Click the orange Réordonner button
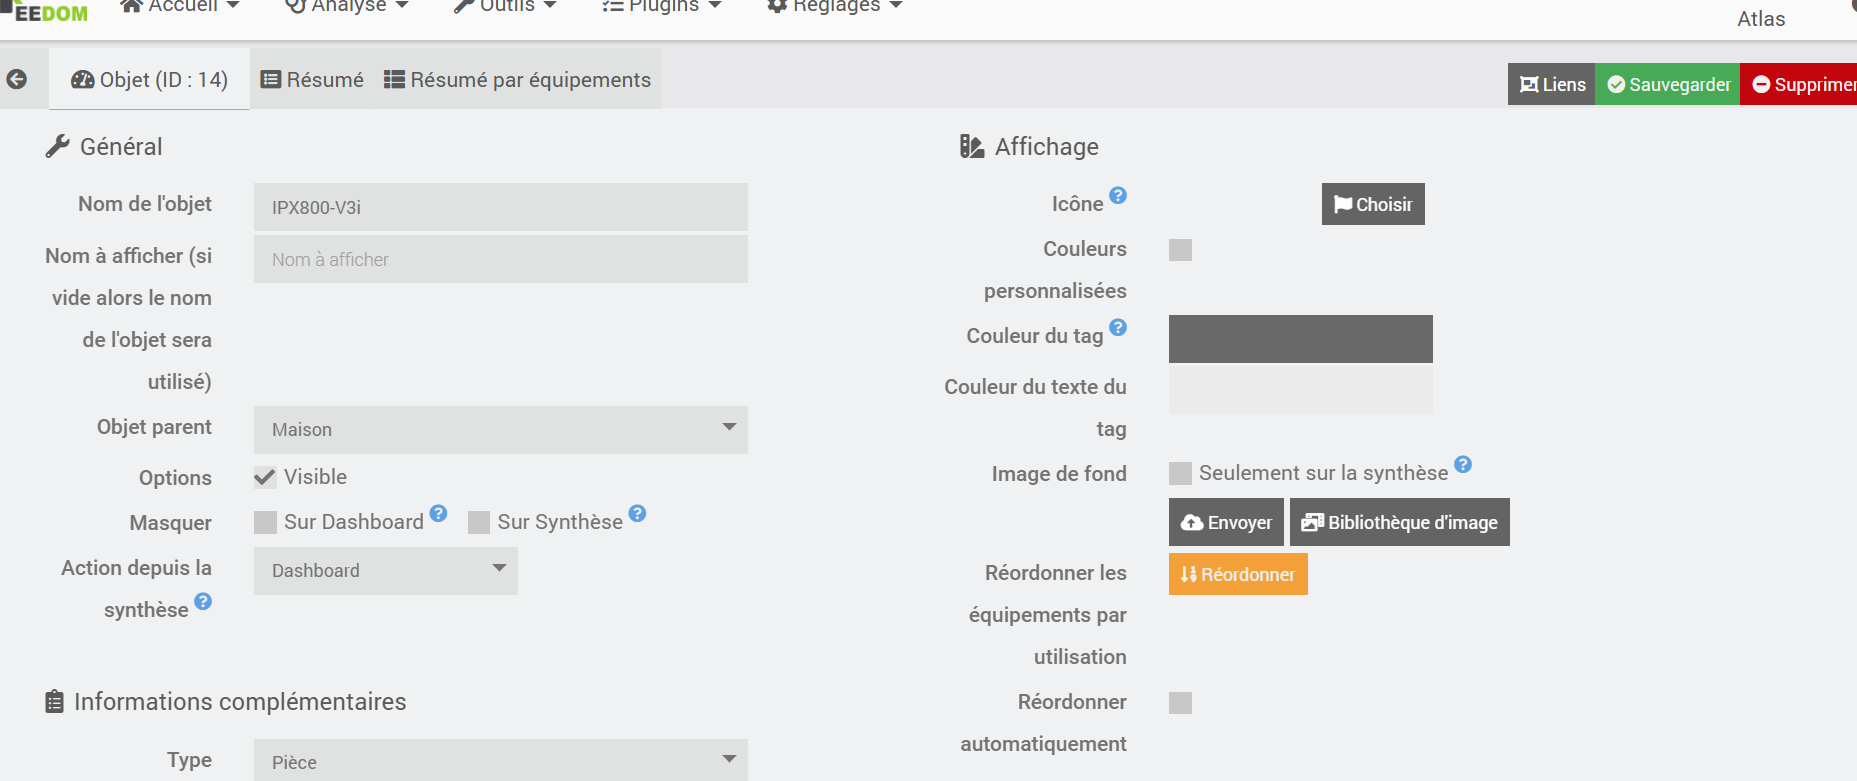The width and height of the screenshot is (1857, 781). click(x=1237, y=574)
